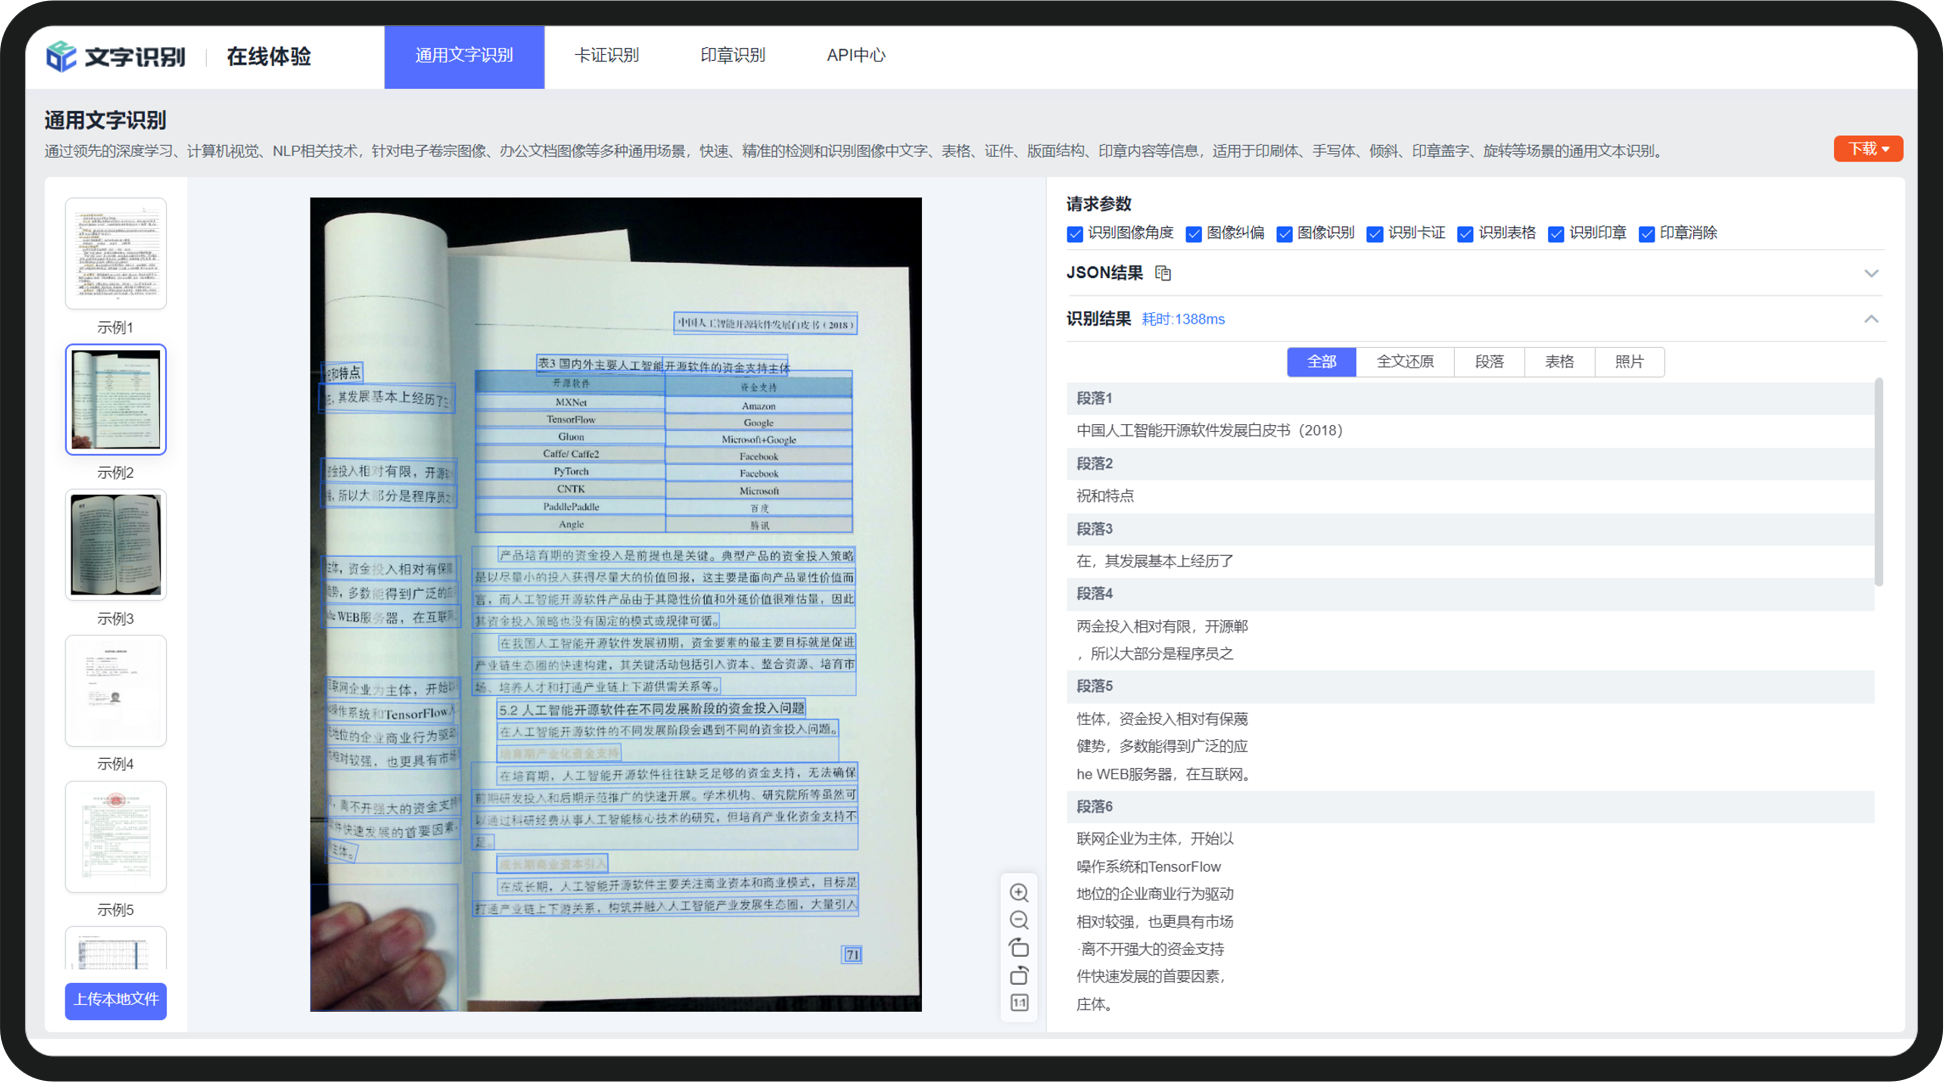Click the 段落6 result header
This screenshot has width=1944, height=1082.
click(x=1470, y=807)
